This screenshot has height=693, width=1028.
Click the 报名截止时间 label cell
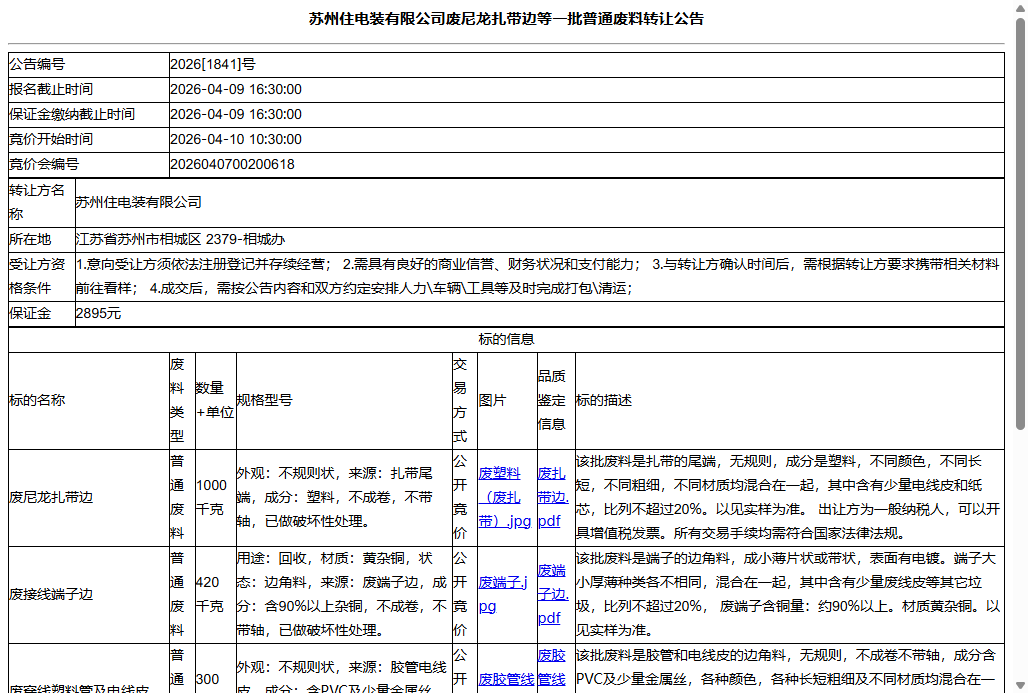[x=89, y=89]
